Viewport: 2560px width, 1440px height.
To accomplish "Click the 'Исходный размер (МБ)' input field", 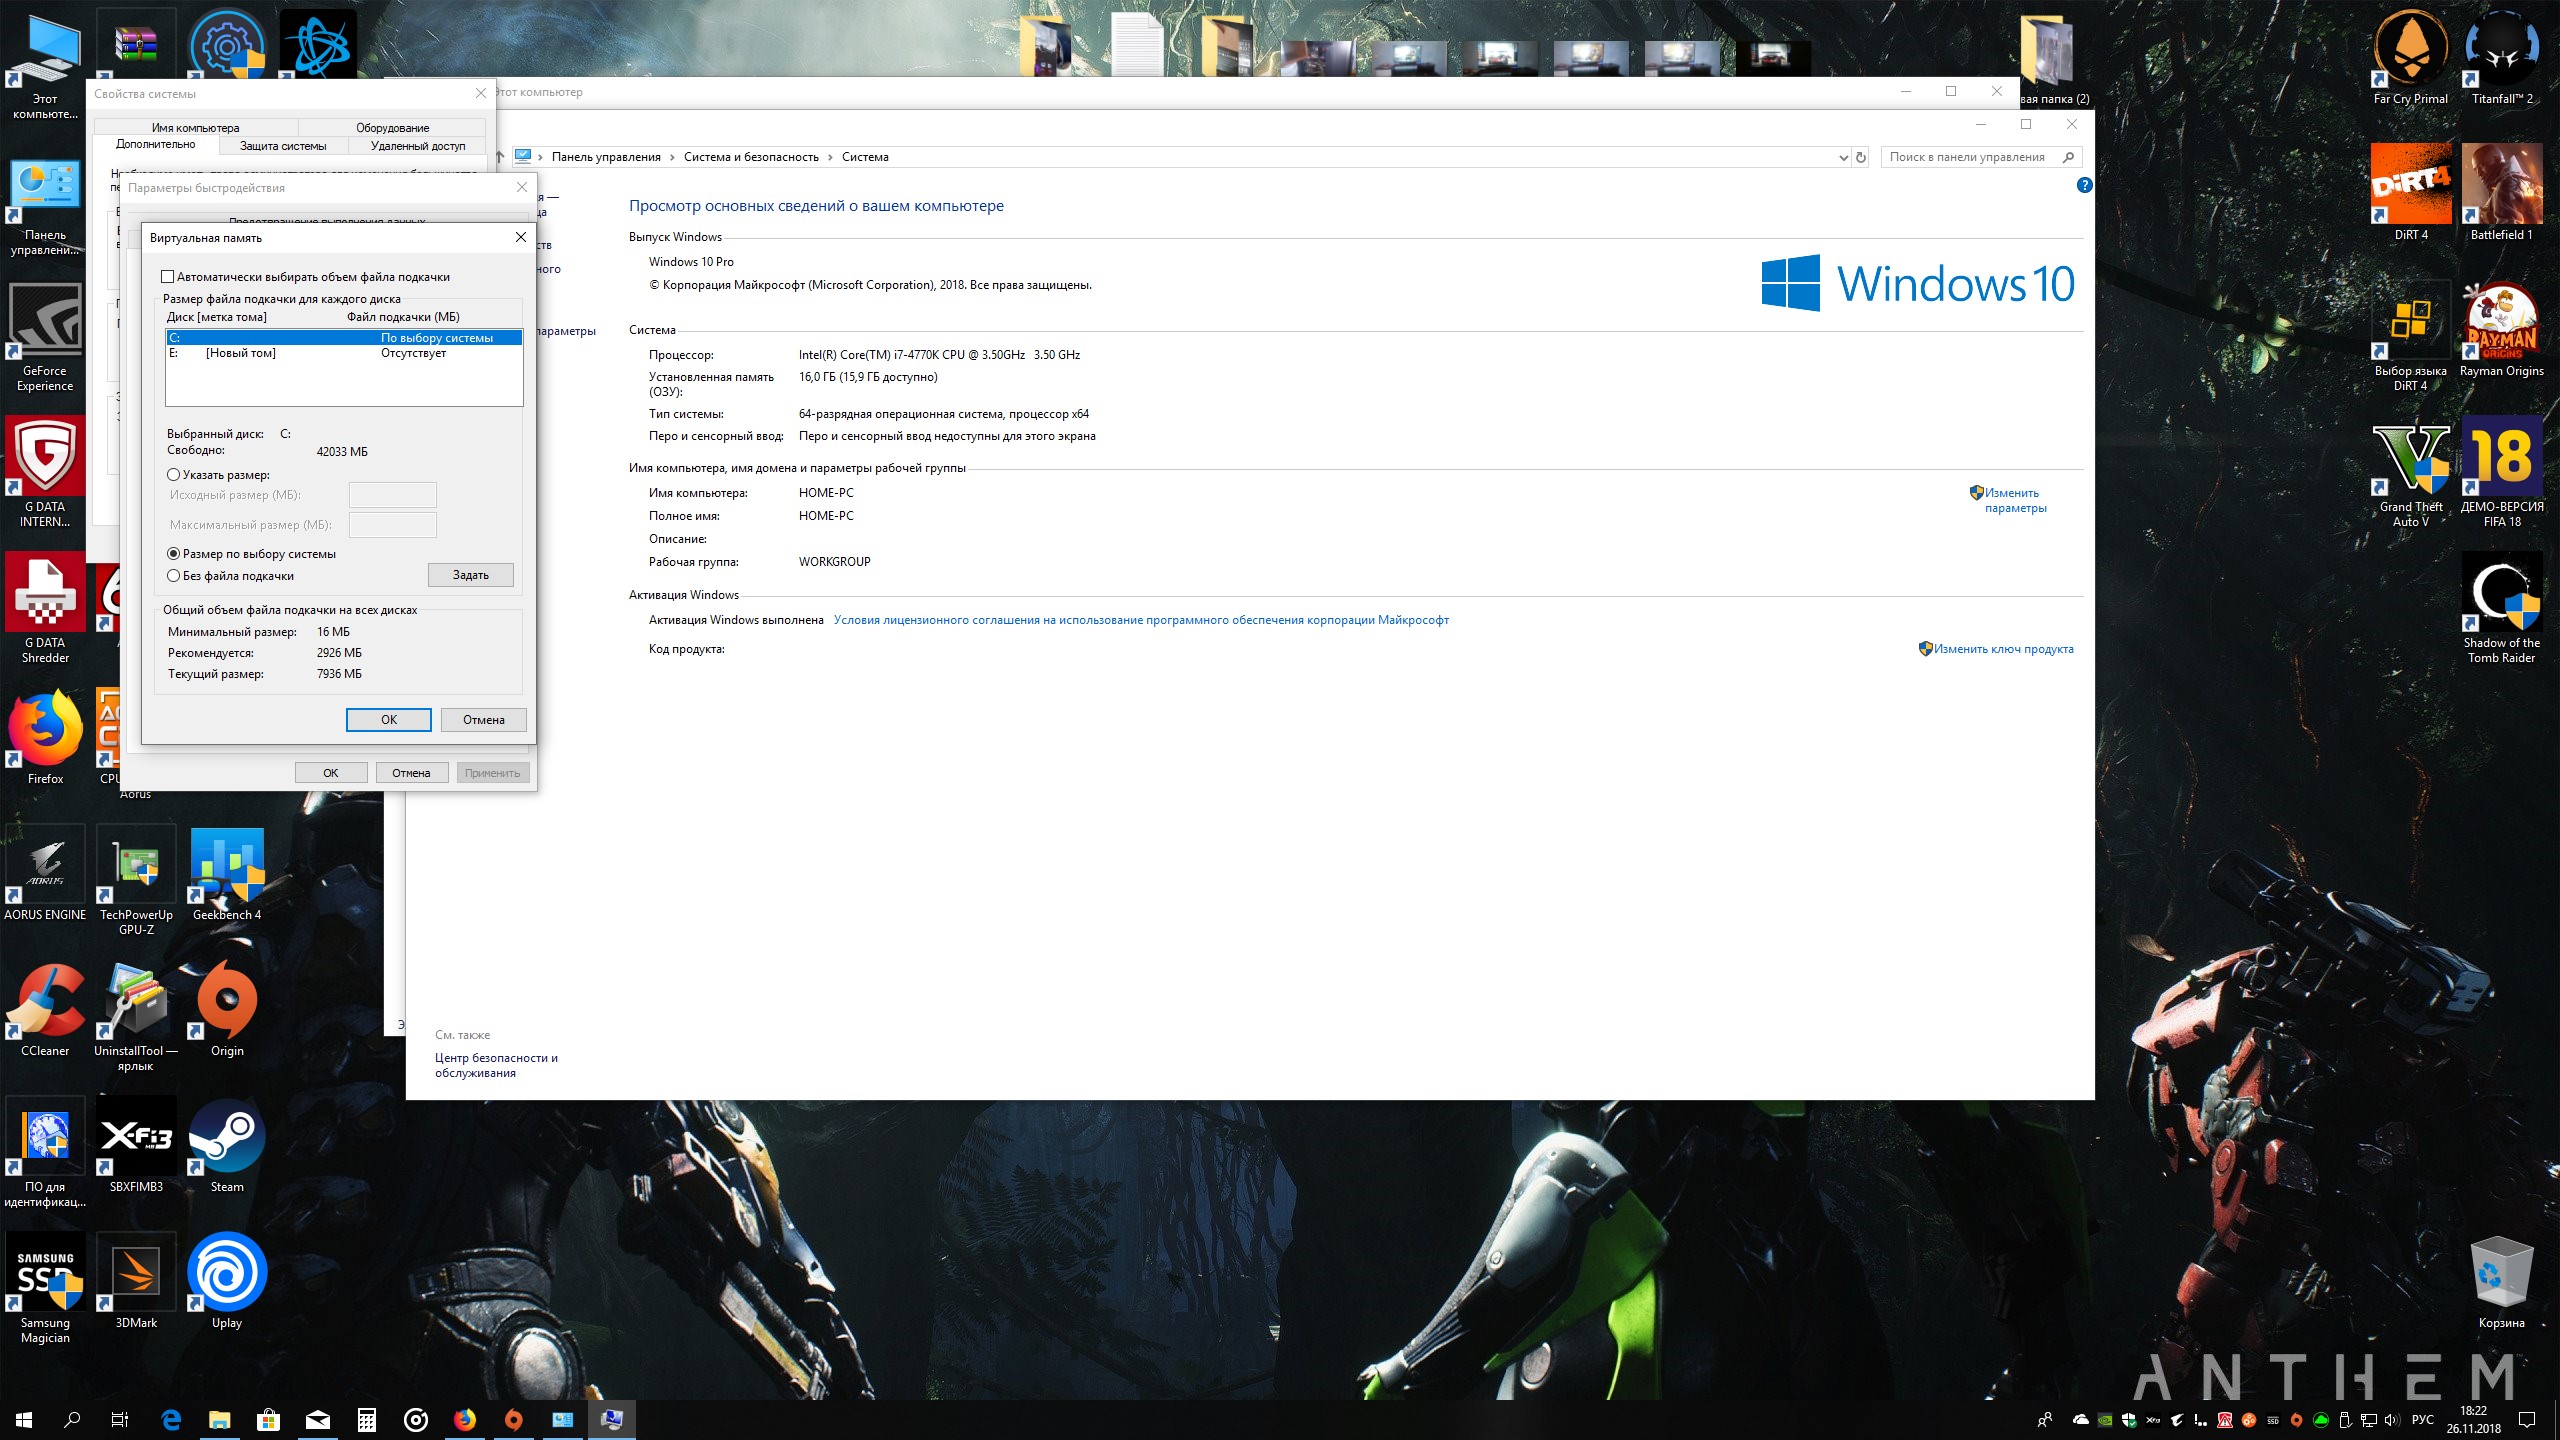I will pos(392,495).
